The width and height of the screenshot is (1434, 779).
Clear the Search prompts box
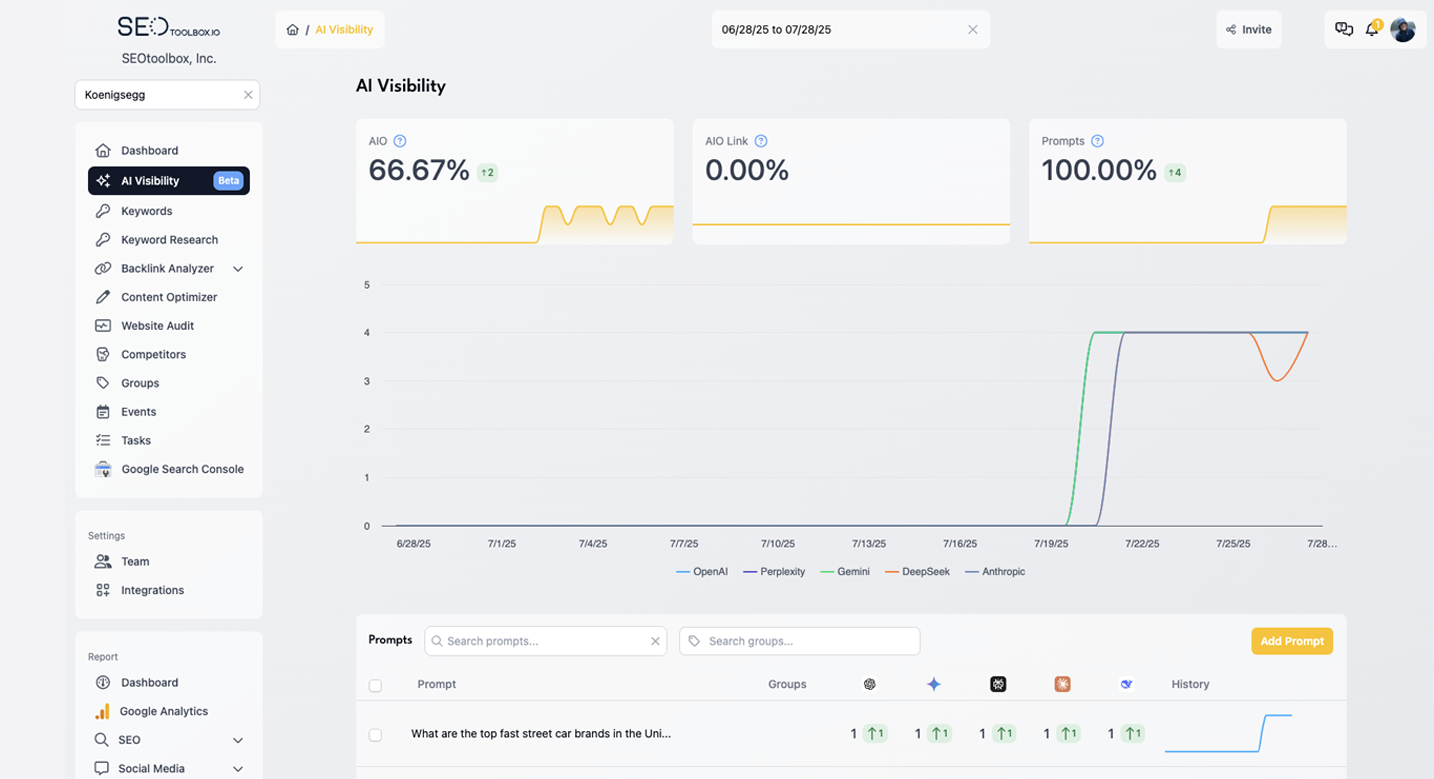pyautogui.click(x=656, y=641)
